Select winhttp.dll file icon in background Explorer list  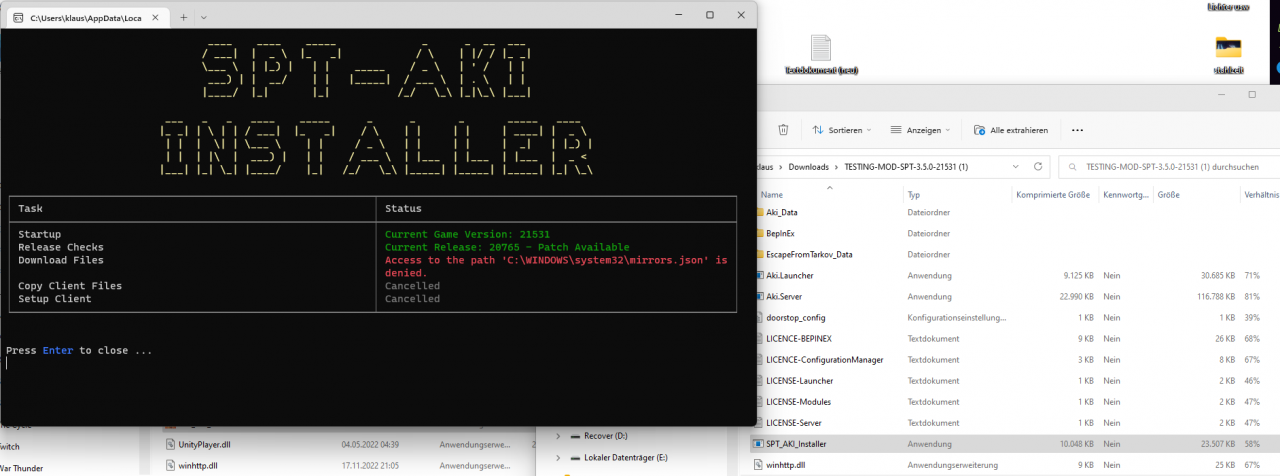coord(170,465)
